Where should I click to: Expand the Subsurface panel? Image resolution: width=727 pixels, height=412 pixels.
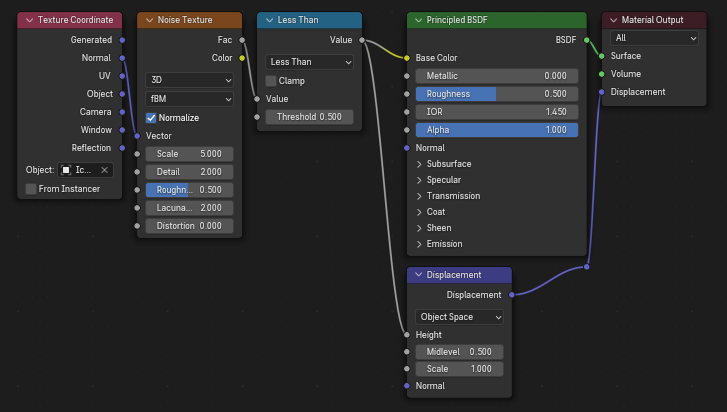pos(419,164)
